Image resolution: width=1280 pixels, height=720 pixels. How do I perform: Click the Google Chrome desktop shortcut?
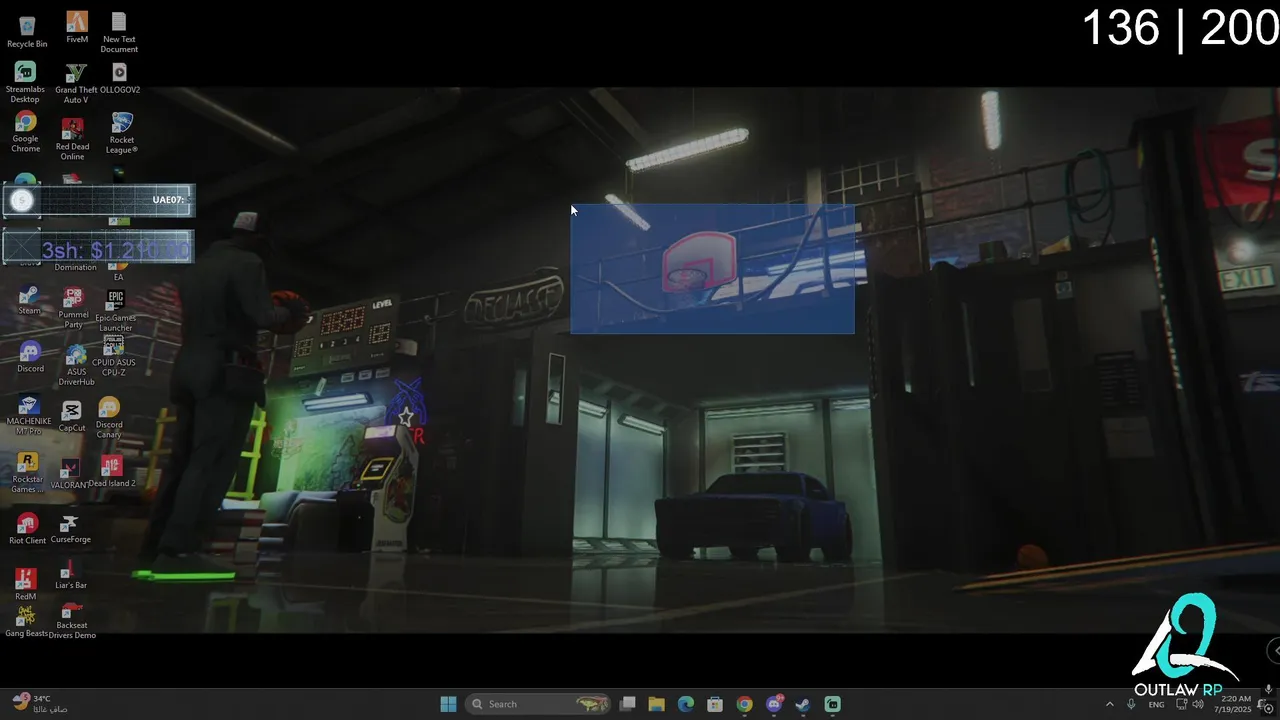pyautogui.click(x=25, y=133)
